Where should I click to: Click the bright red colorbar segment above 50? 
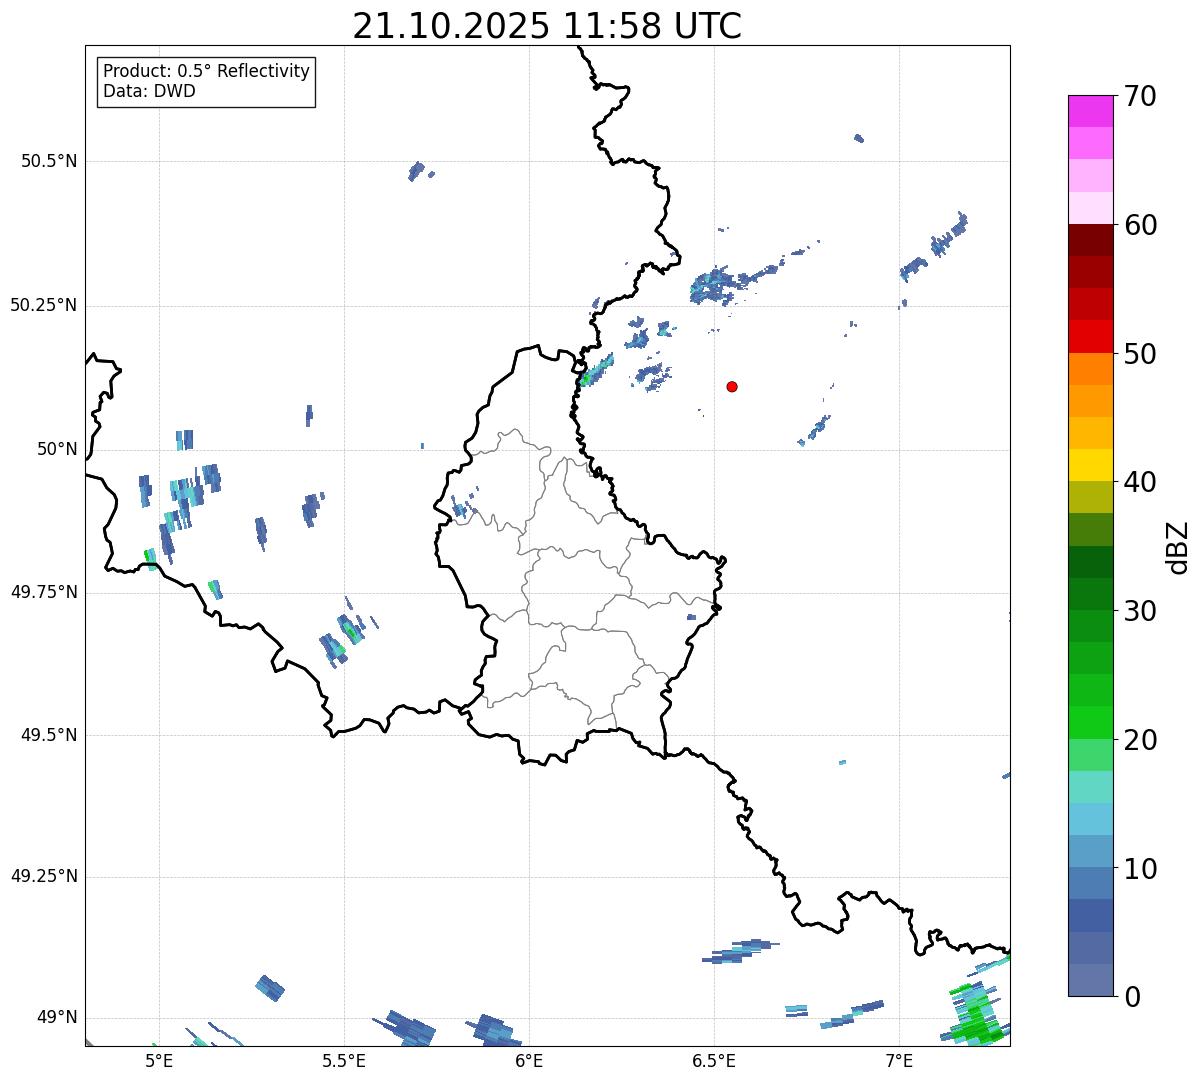pyautogui.click(x=1090, y=336)
